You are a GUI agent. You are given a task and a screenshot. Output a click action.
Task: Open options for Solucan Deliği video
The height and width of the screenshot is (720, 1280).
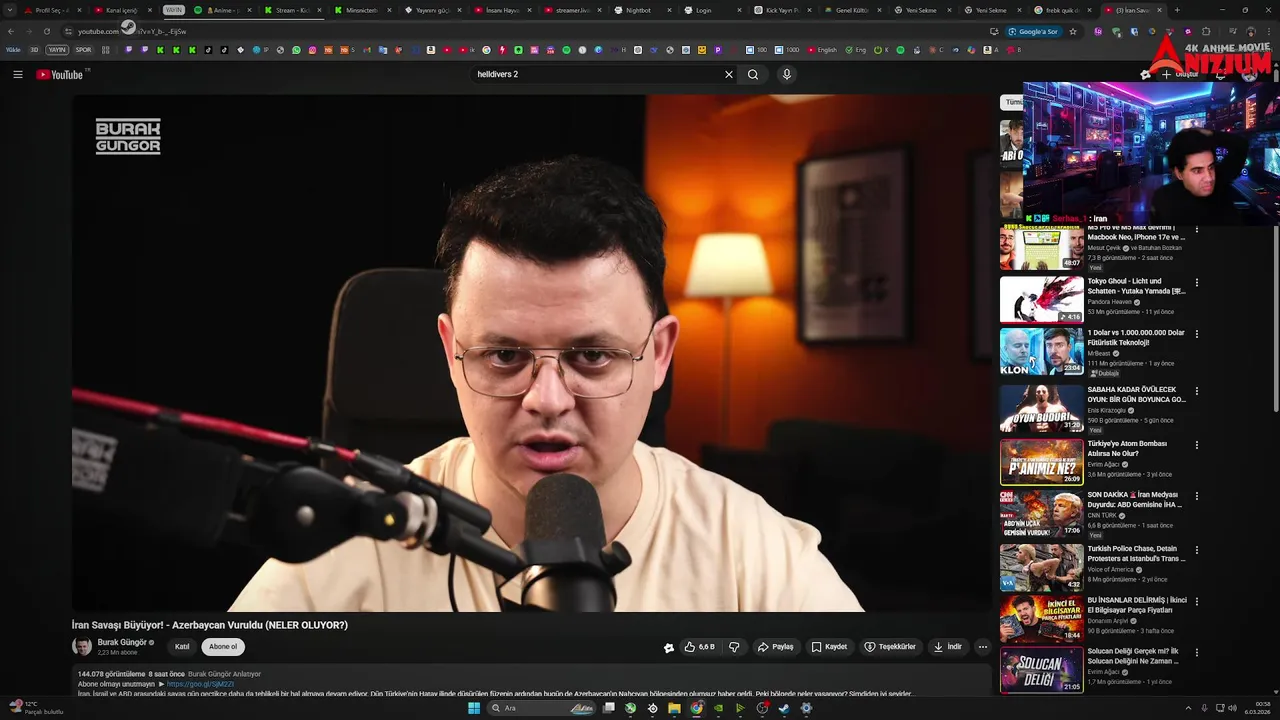[1196, 653]
